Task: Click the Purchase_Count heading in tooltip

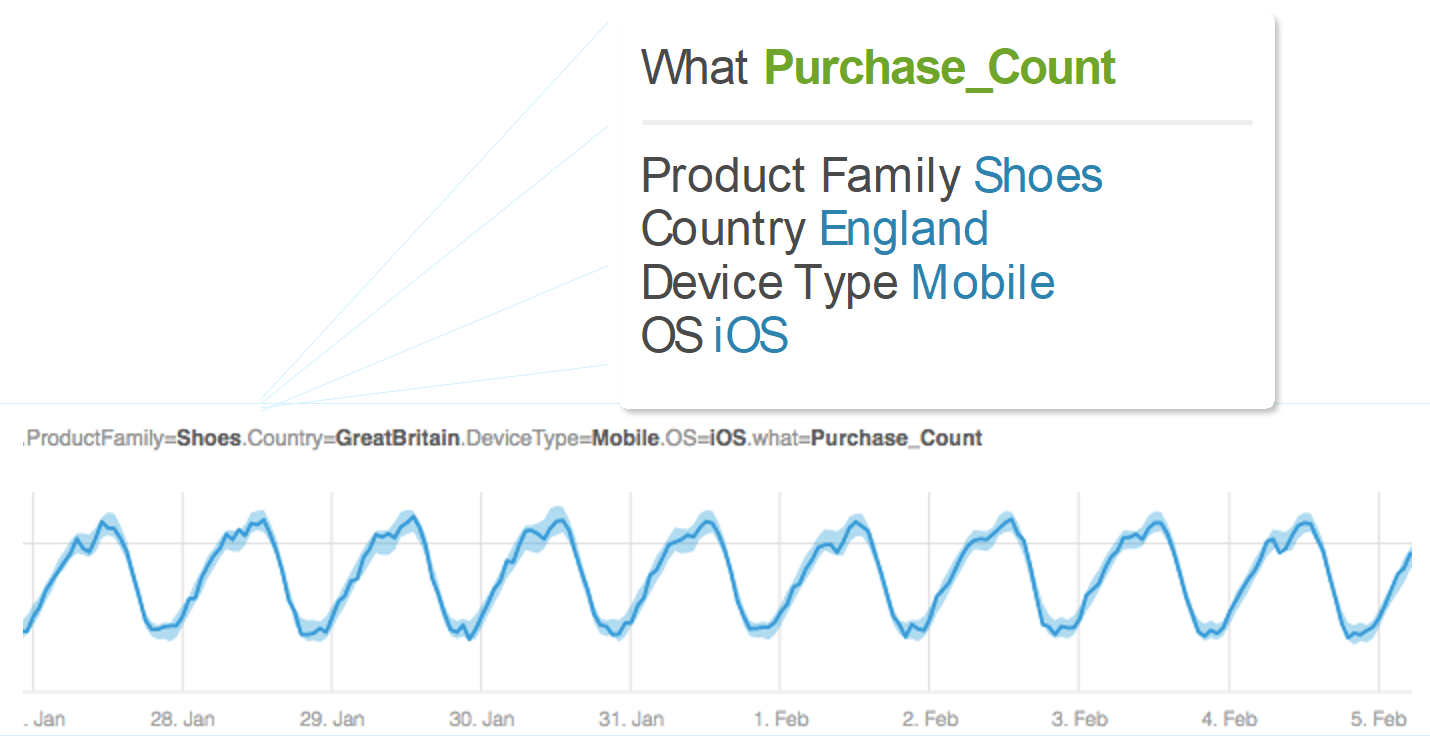Action: 940,68
